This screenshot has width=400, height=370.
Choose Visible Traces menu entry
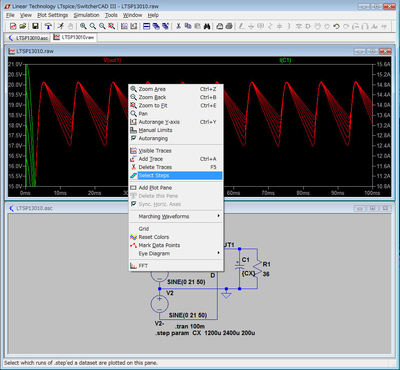click(x=176, y=151)
